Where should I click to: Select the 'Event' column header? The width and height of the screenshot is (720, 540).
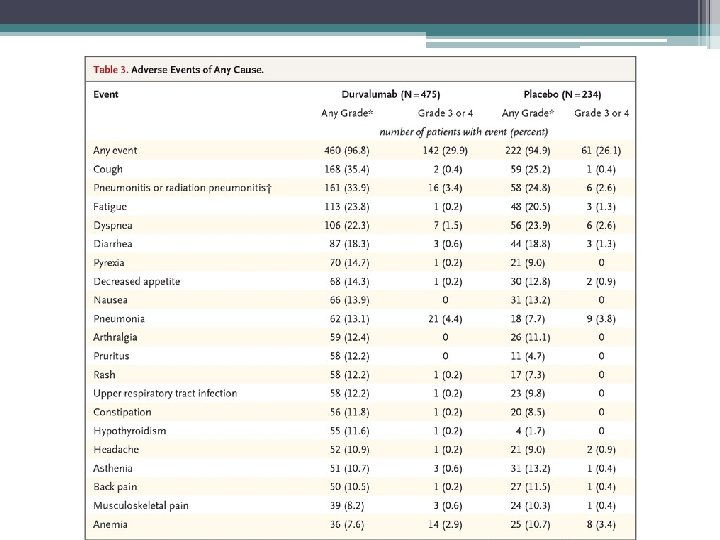tap(106, 95)
